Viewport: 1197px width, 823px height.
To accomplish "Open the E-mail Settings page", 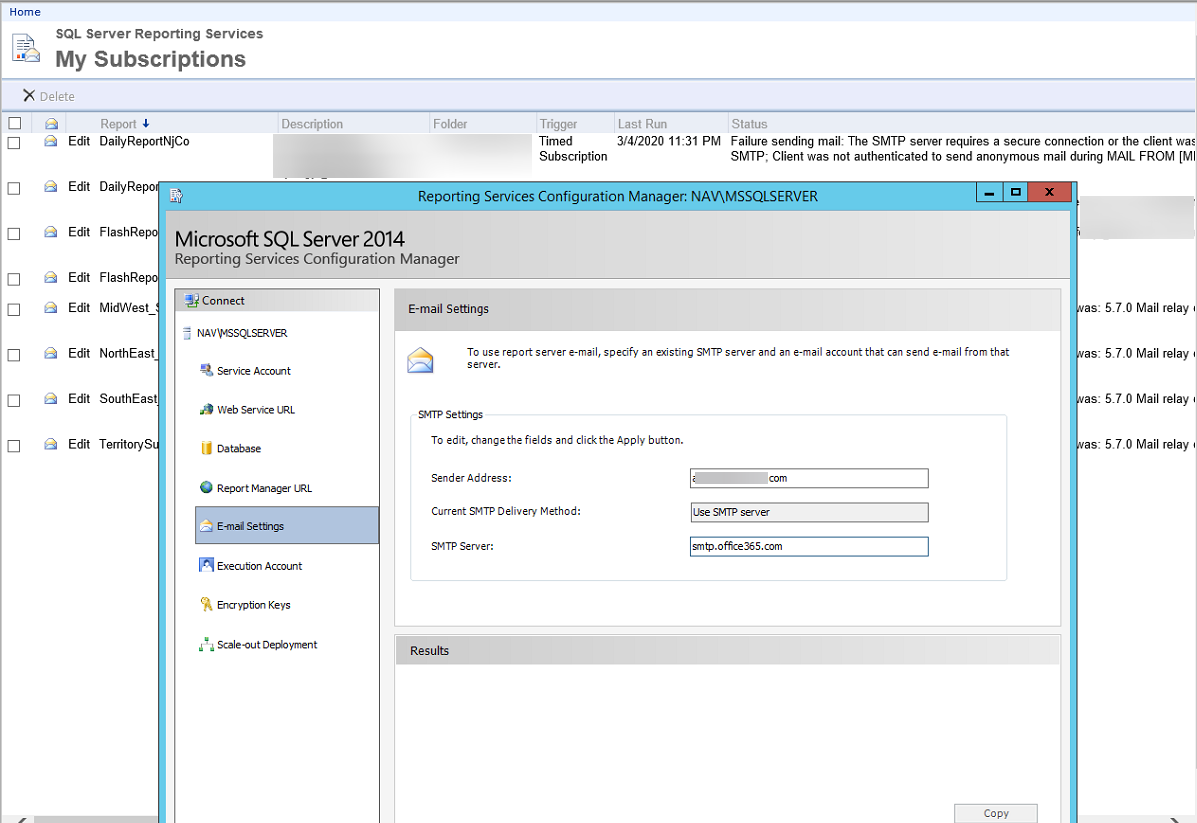I will click(x=250, y=526).
